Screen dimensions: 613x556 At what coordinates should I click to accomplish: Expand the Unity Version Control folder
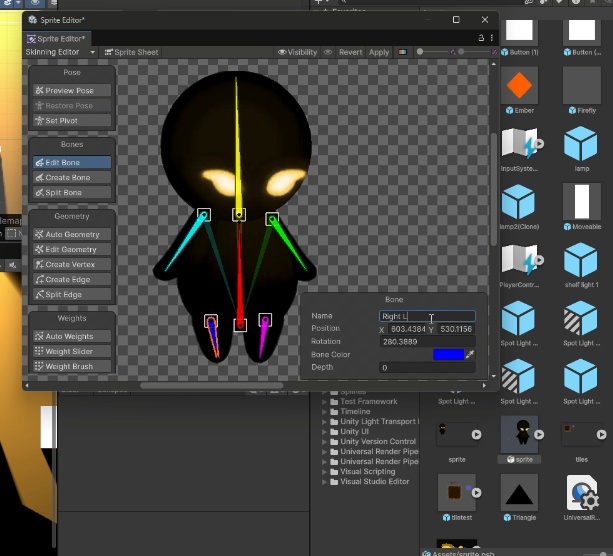pos(324,442)
